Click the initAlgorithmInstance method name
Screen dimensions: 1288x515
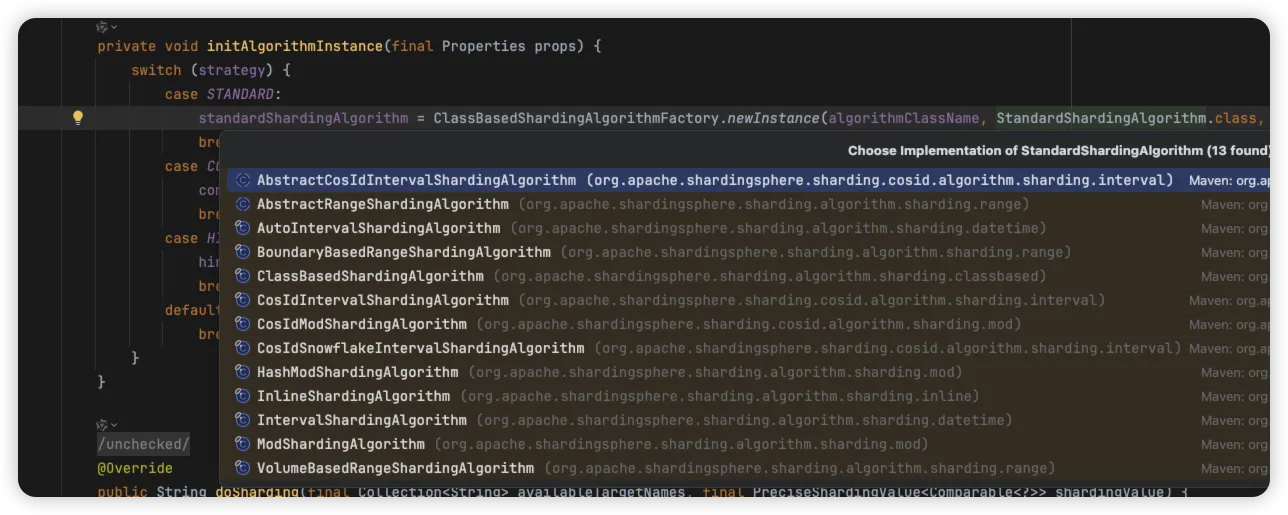294,46
